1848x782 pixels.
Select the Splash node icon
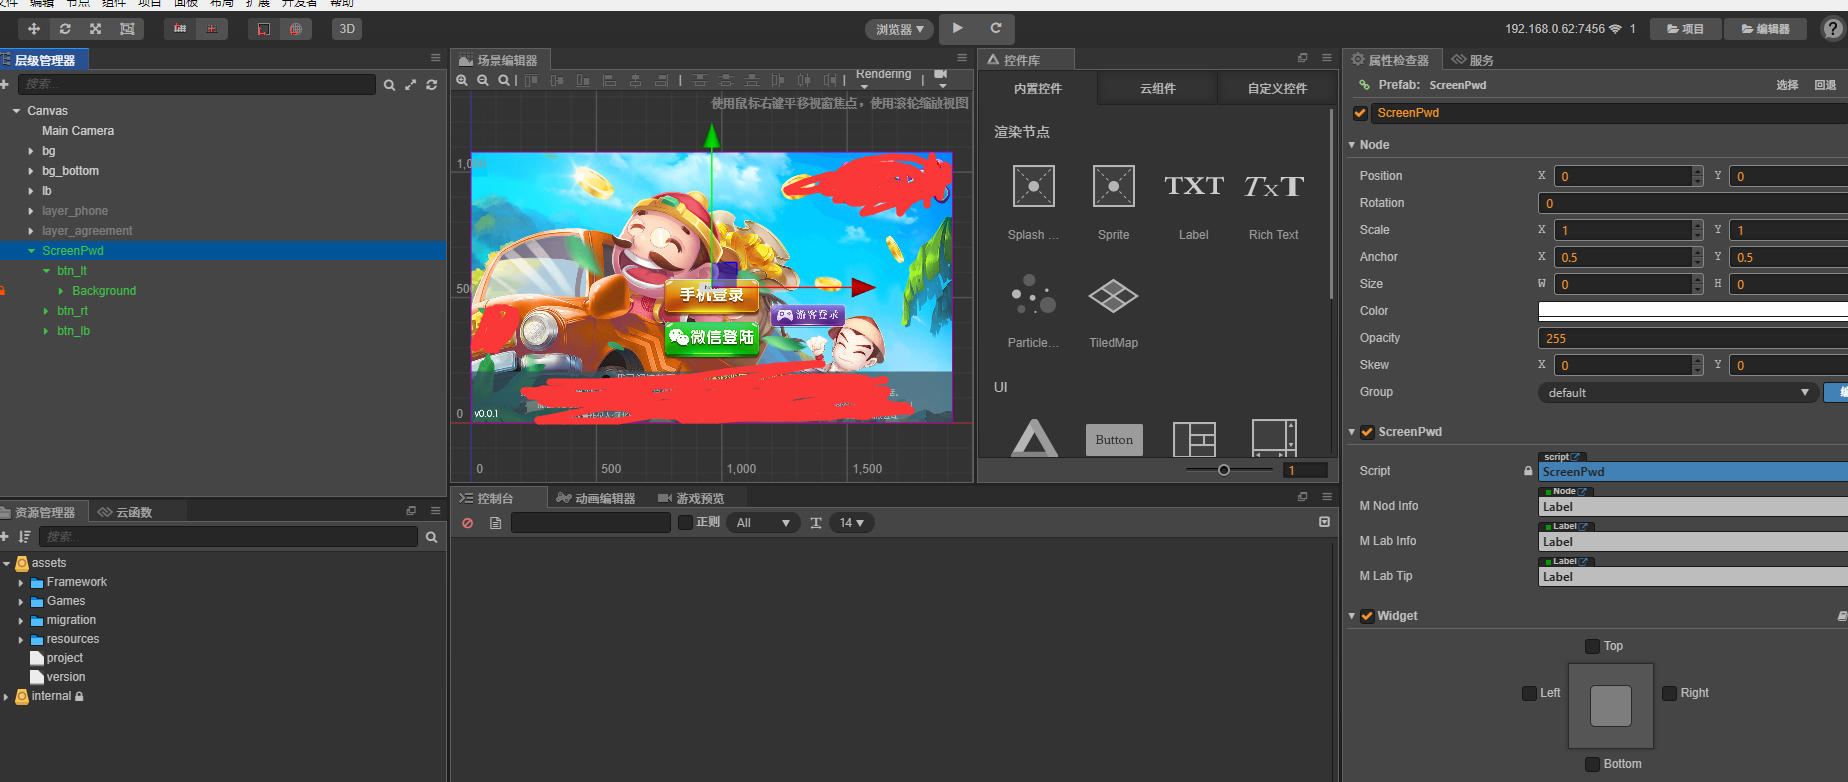click(1034, 186)
